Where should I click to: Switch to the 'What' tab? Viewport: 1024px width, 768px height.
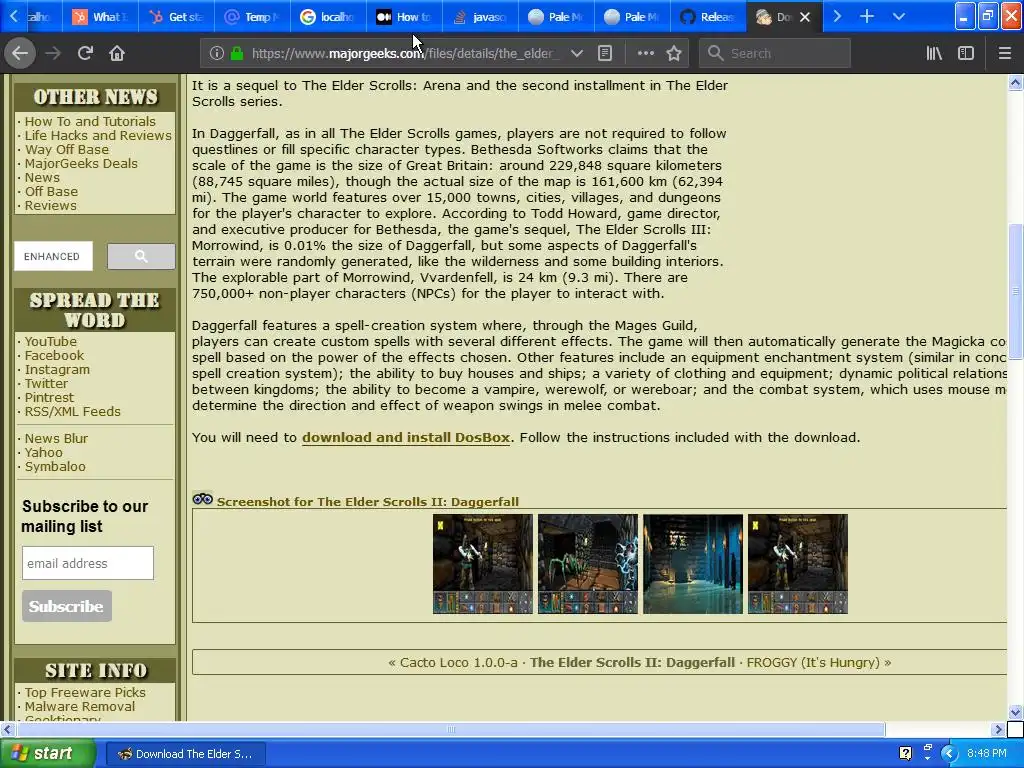tap(99, 17)
